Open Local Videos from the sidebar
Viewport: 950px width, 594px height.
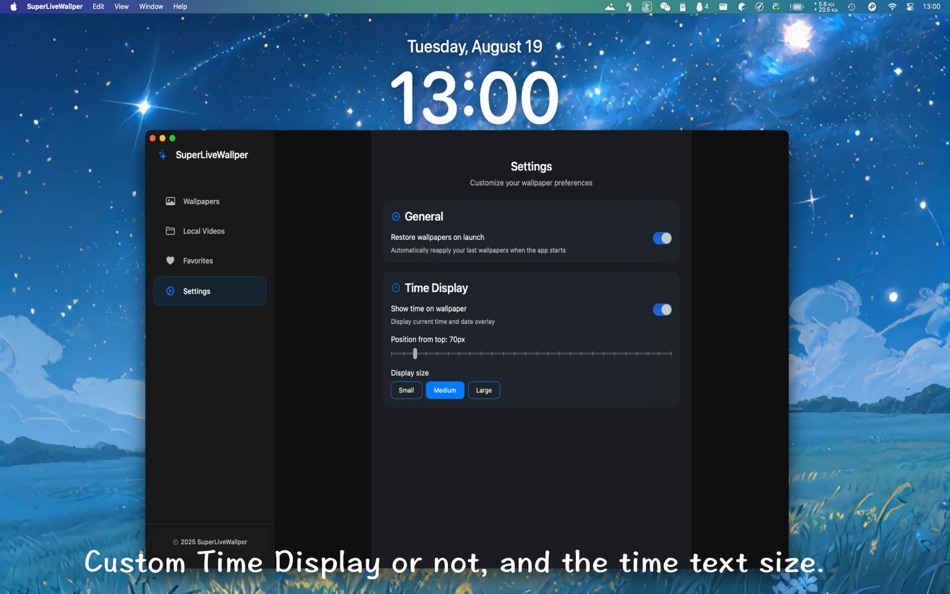(x=171, y=231)
